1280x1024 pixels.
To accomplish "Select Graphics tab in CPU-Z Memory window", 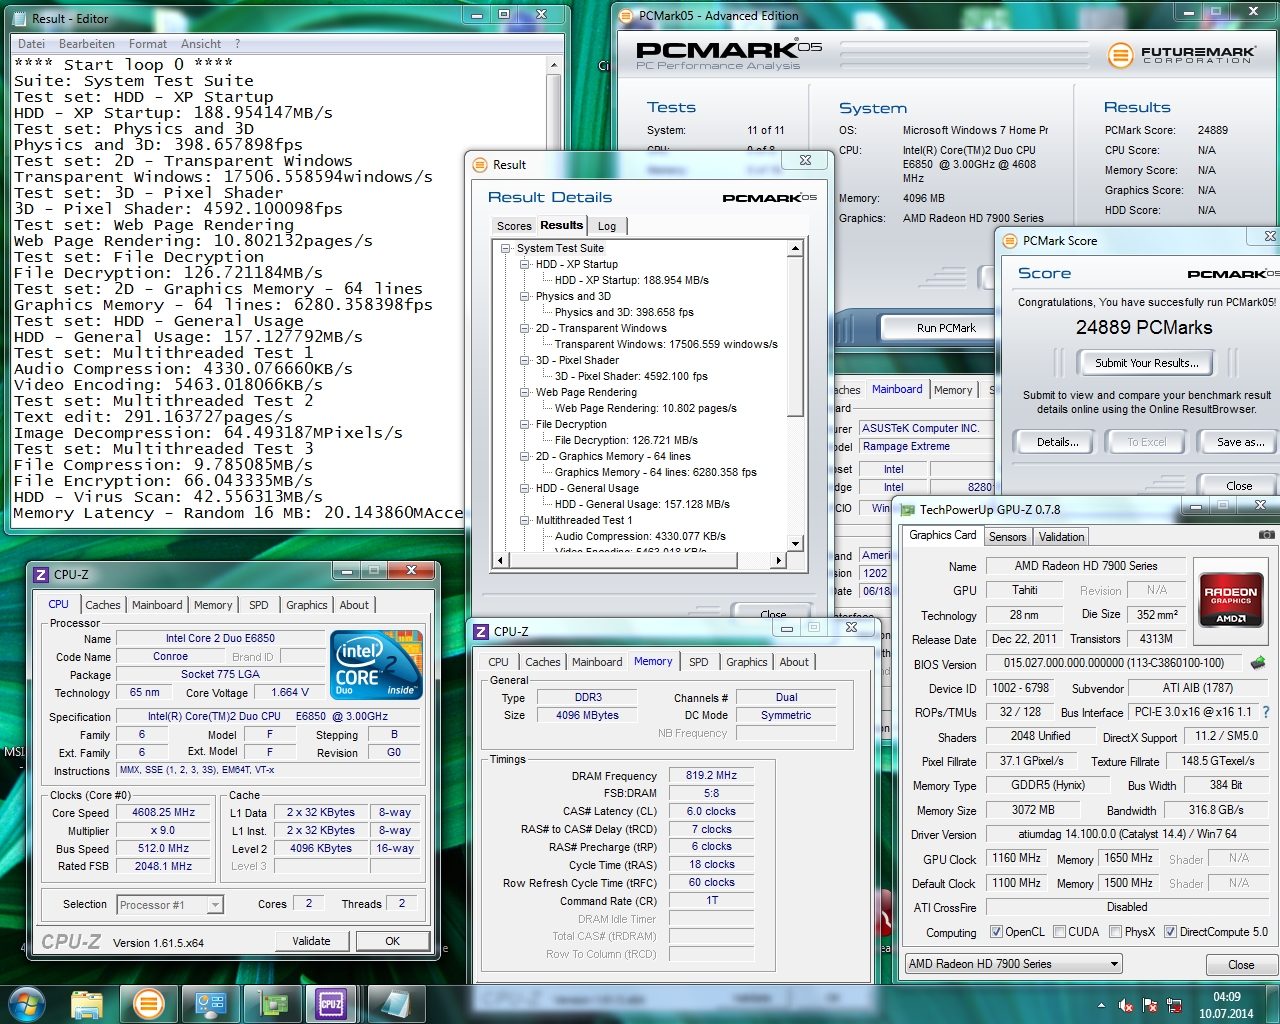I will tap(747, 662).
